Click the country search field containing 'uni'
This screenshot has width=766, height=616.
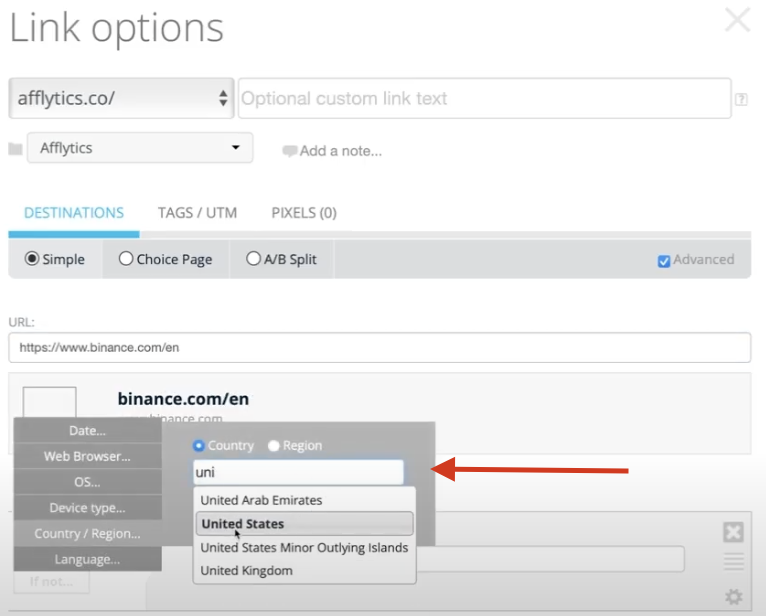298,472
